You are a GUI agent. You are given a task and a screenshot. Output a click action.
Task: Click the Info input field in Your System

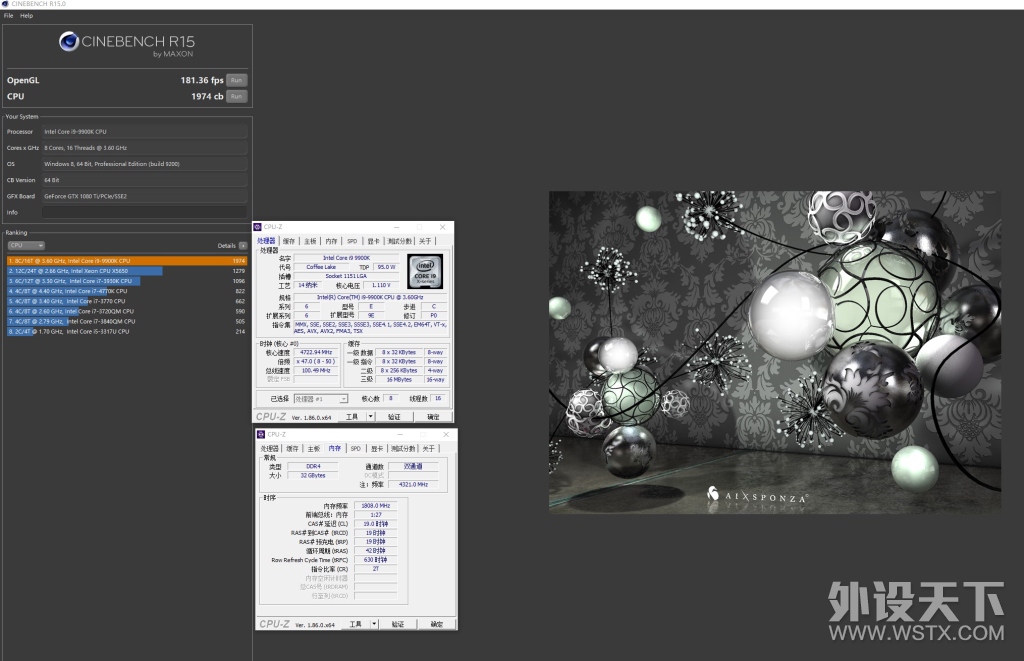[x=144, y=212]
